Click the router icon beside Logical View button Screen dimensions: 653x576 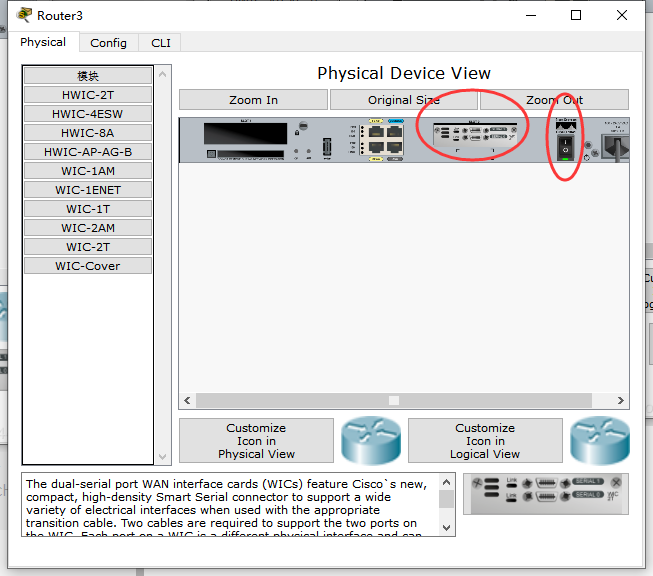click(x=600, y=440)
